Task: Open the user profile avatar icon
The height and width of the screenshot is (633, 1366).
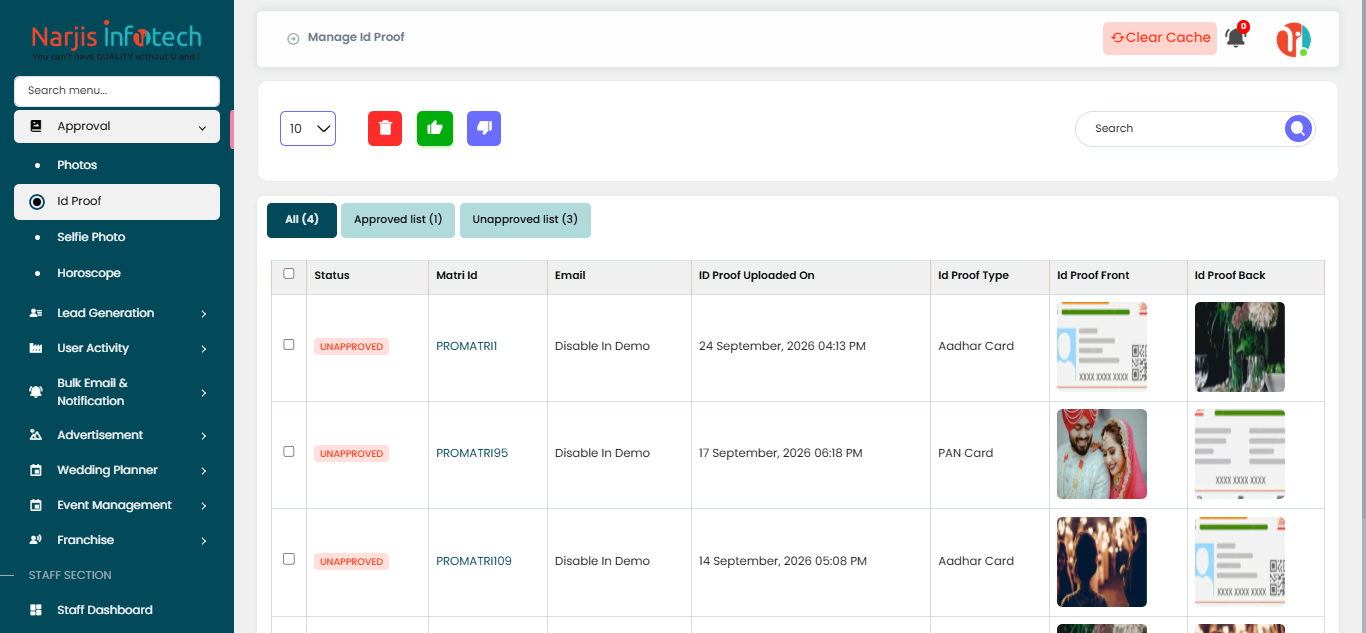Action: click(1293, 39)
